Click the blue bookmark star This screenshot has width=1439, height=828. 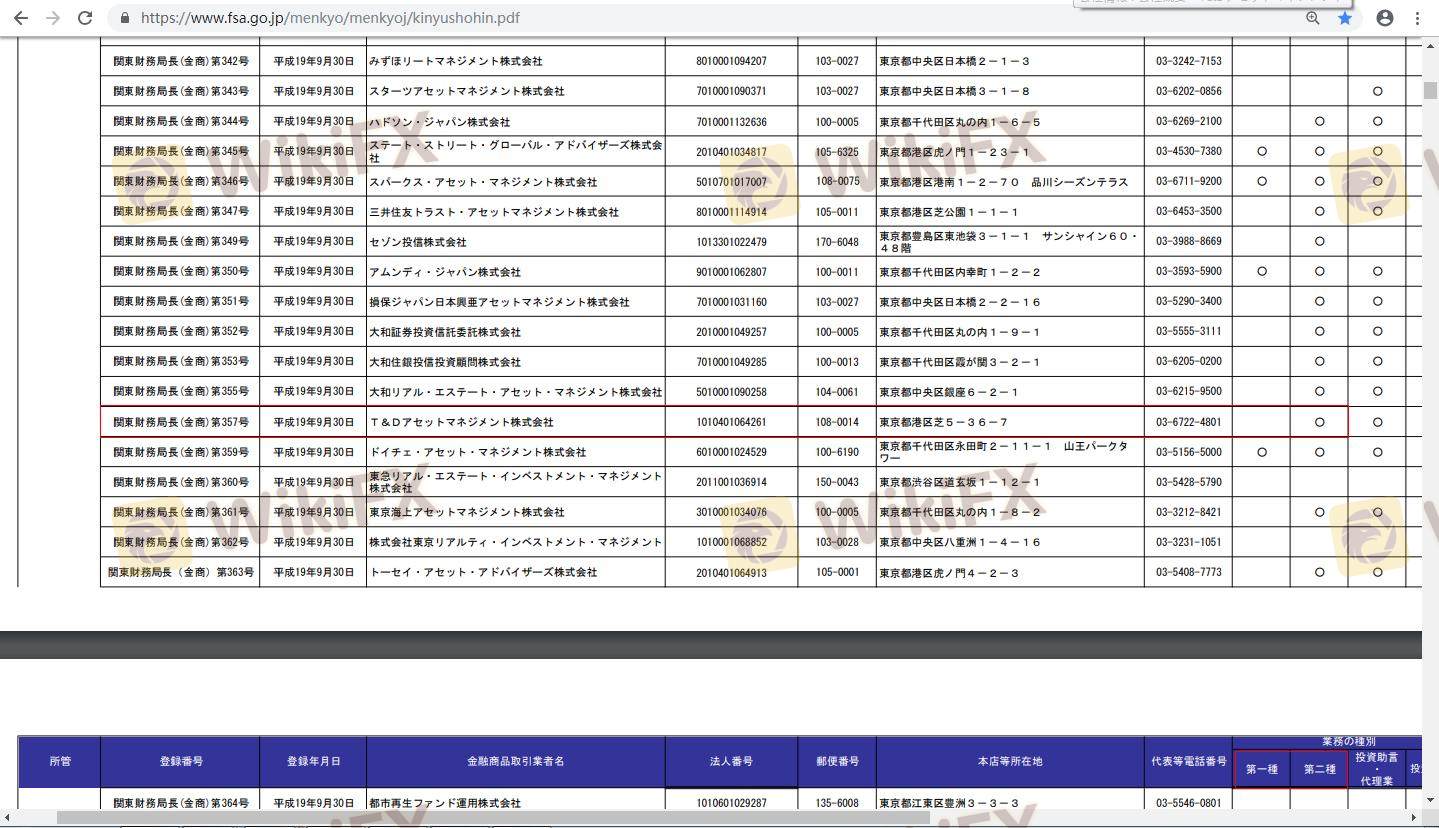click(1345, 18)
